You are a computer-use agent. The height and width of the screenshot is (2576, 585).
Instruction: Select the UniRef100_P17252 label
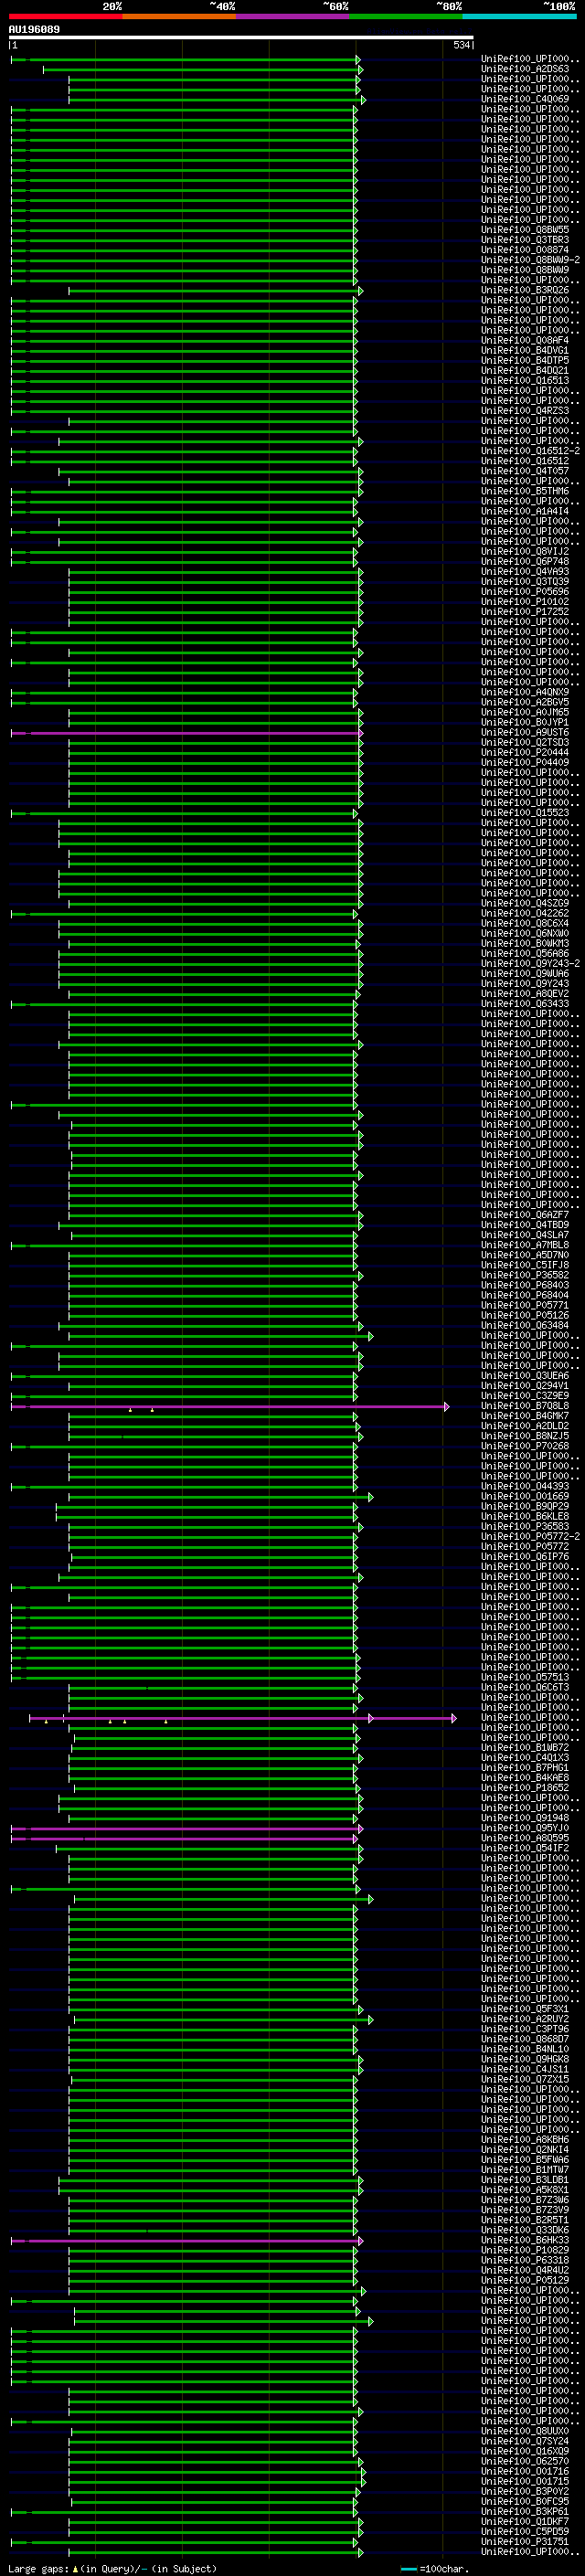pos(525,612)
